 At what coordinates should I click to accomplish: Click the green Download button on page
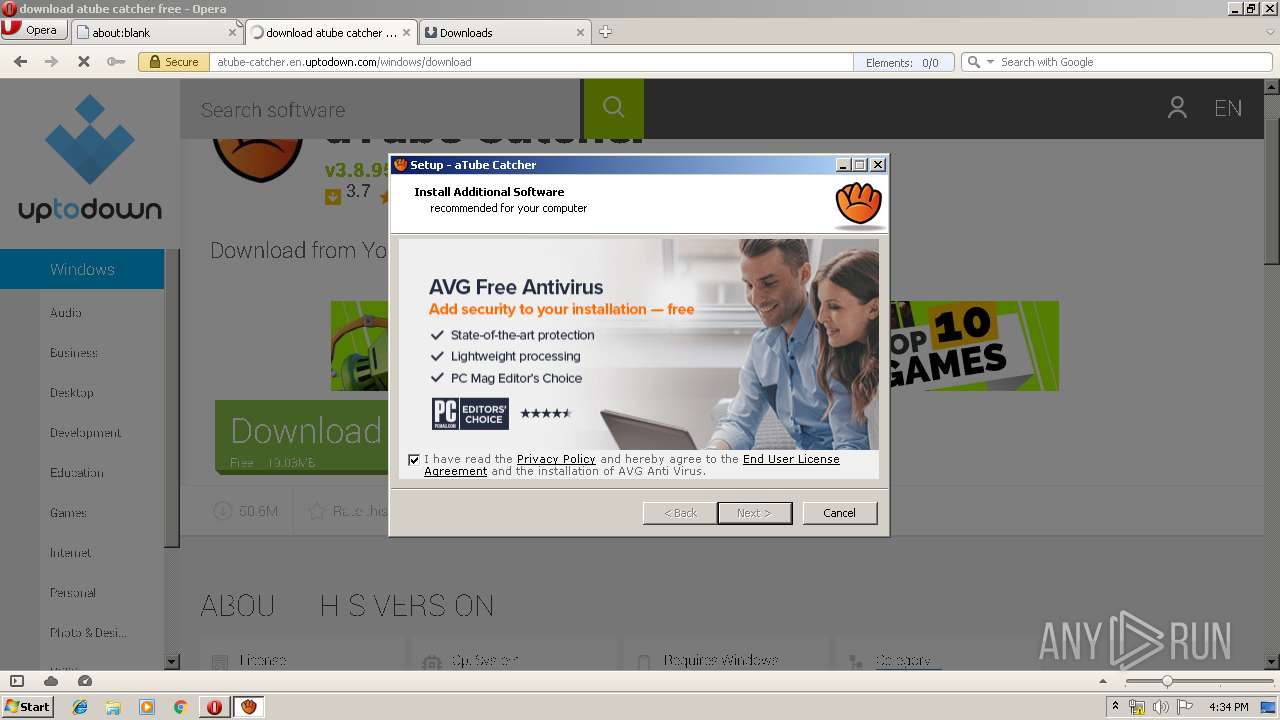tap(301, 436)
